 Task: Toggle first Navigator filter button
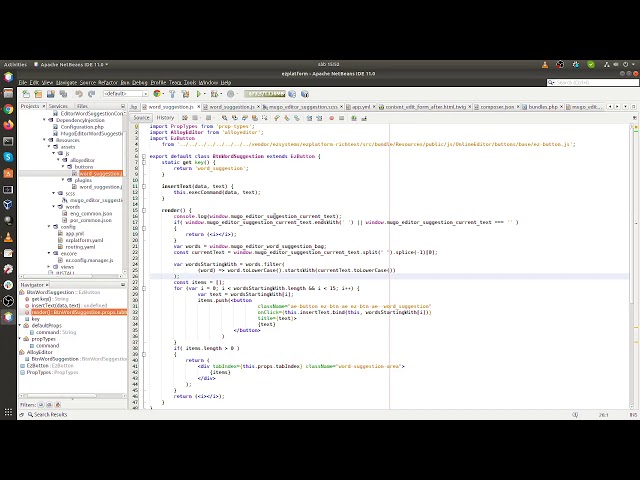[x=41, y=405]
